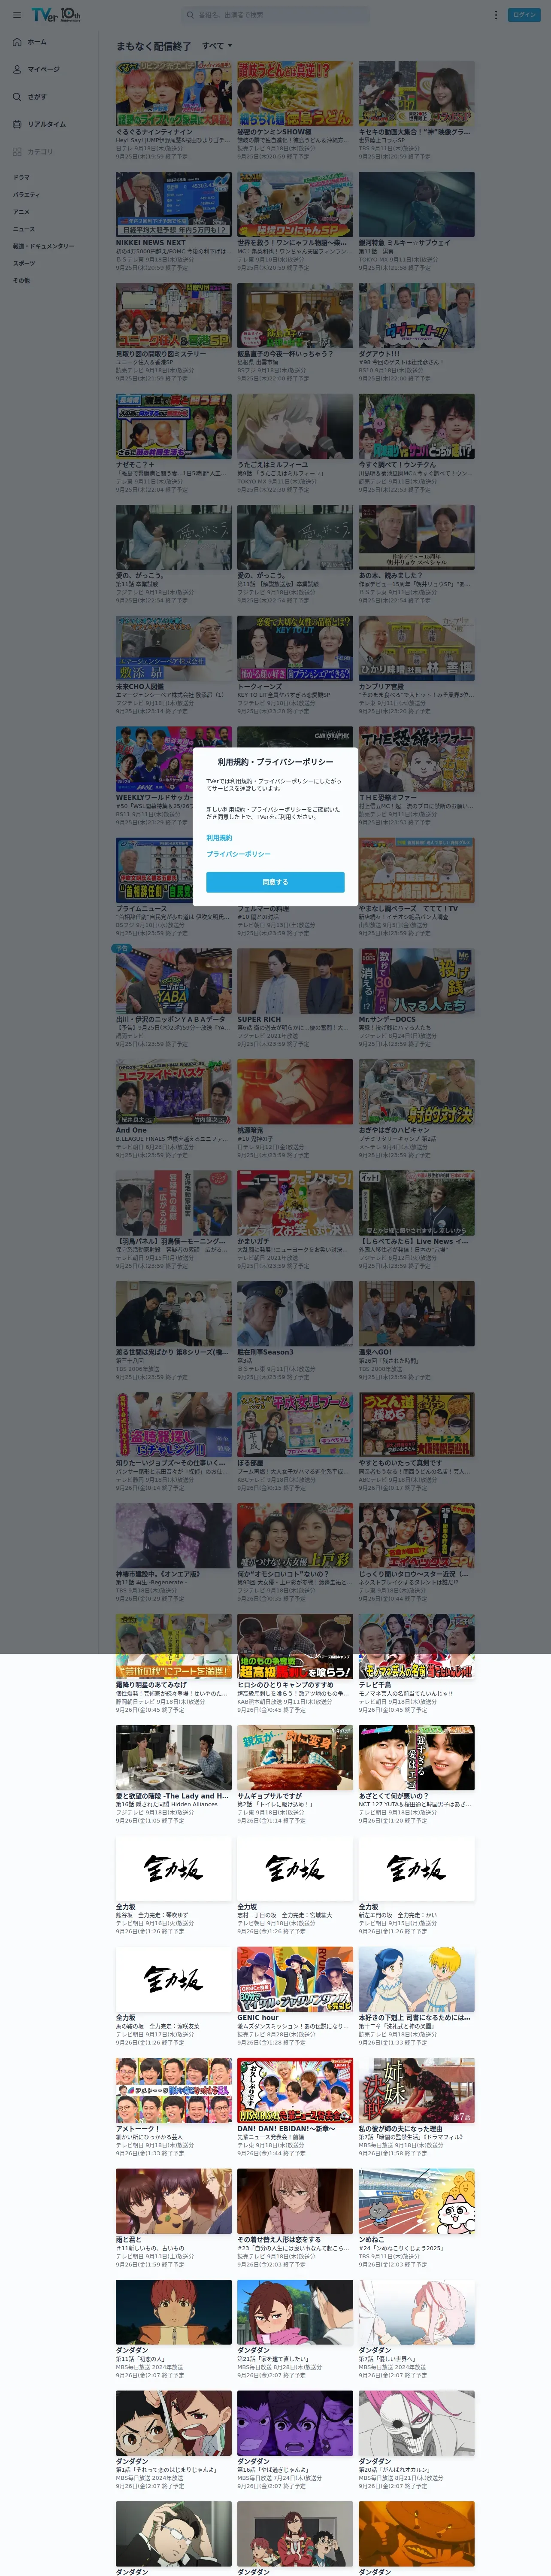Click テレビ千鳥 title text

coord(375,1685)
